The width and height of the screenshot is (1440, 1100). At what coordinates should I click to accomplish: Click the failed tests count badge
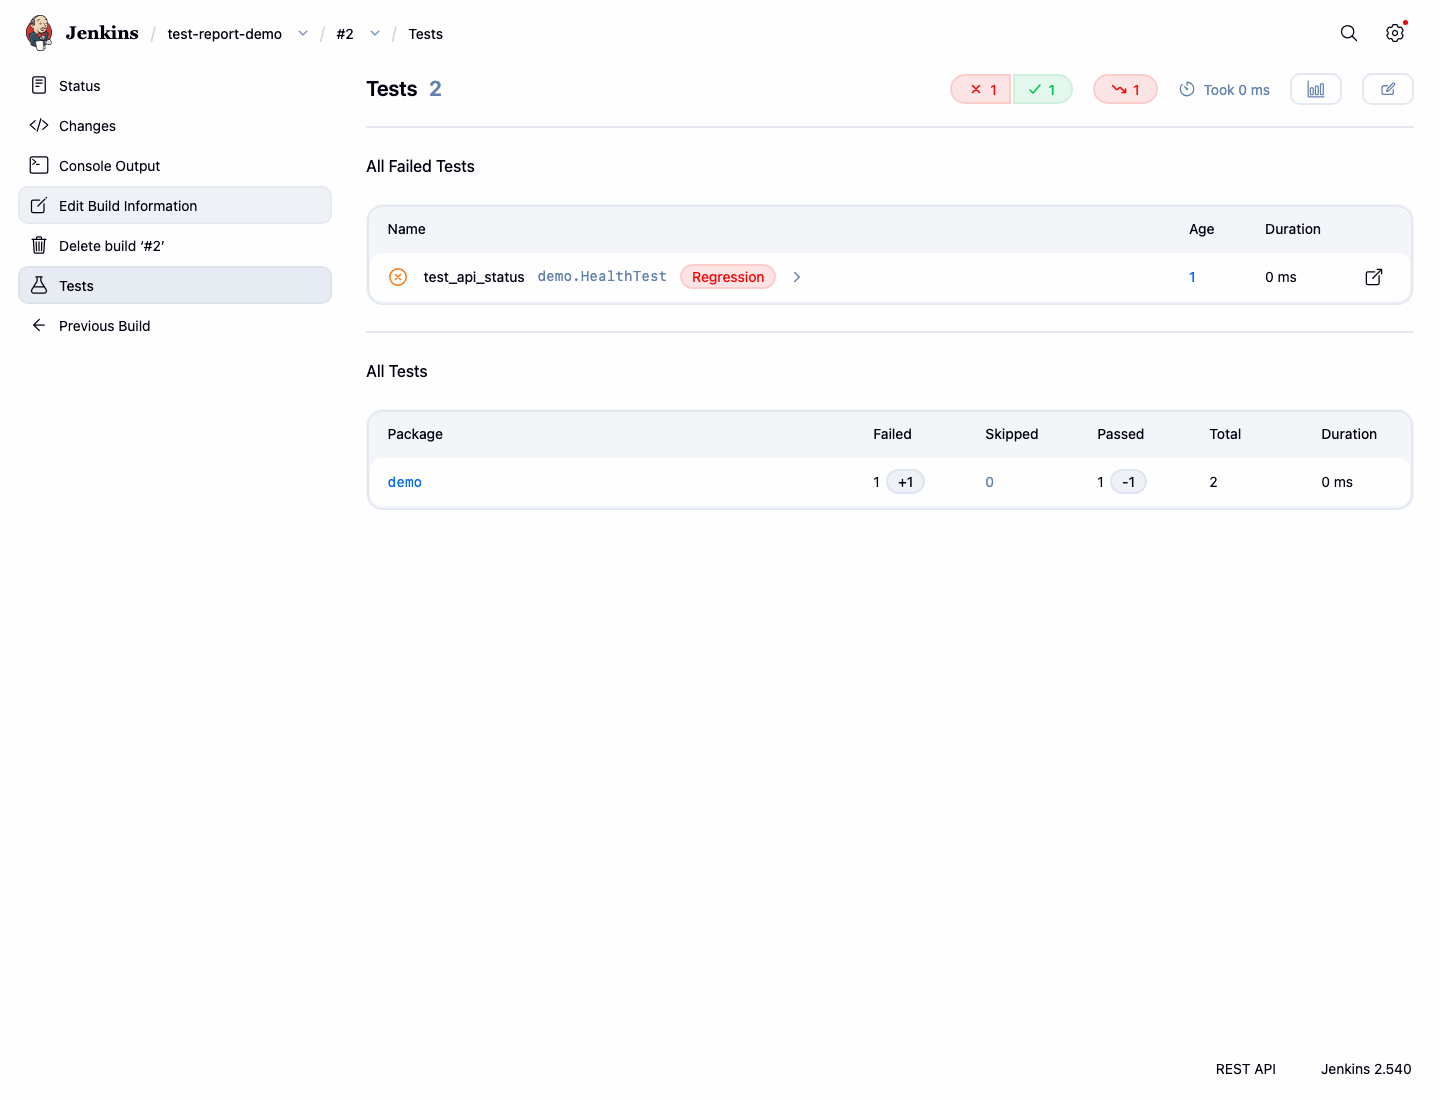(x=981, y=89)
